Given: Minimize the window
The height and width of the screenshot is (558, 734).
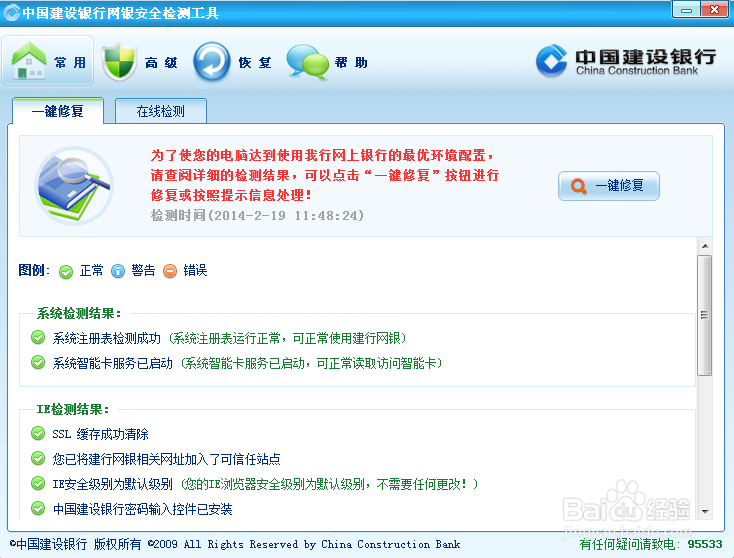Looking at the screenshot, I should [687, 10].
